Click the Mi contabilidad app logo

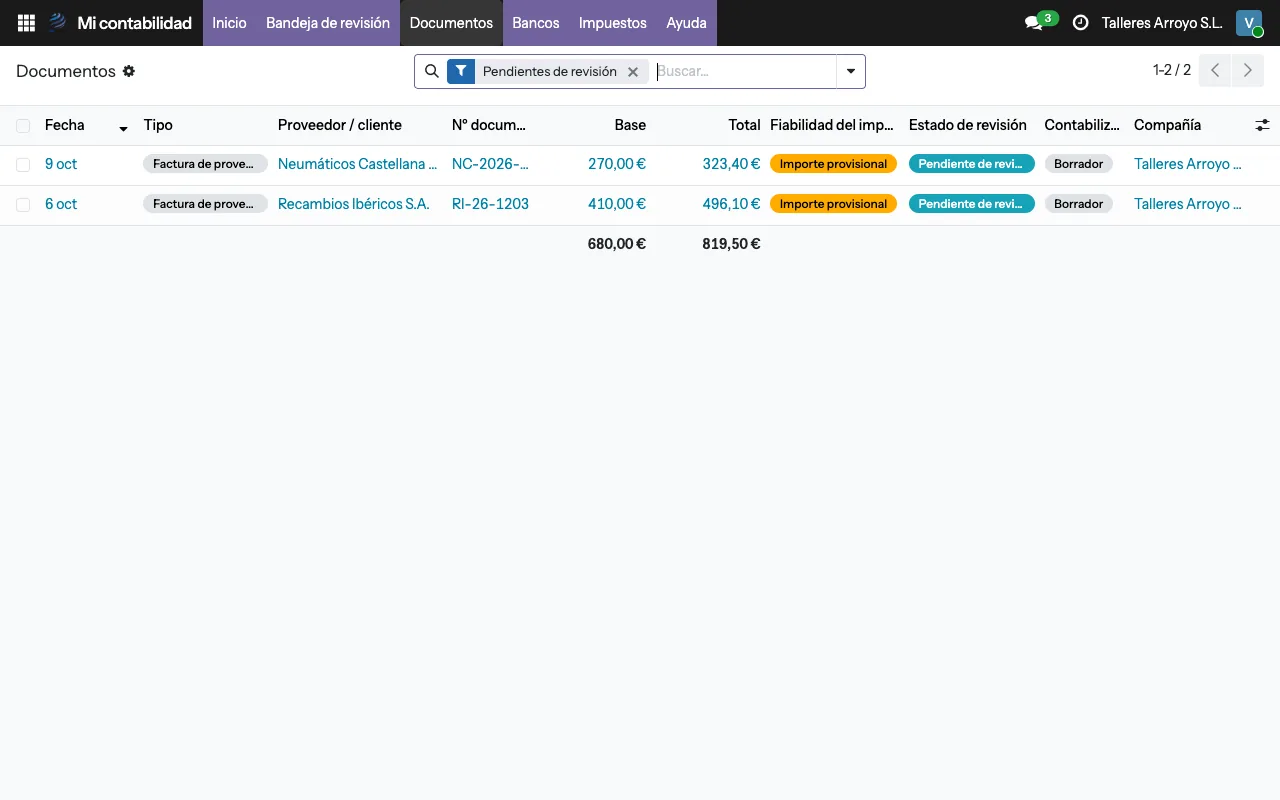tap(58, 23)
